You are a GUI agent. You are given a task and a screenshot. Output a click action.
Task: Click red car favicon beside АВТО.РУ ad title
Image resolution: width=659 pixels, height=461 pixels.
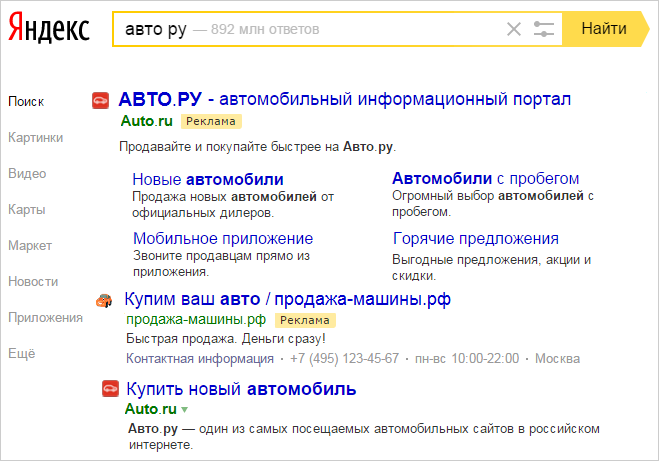tap(100, 101)
